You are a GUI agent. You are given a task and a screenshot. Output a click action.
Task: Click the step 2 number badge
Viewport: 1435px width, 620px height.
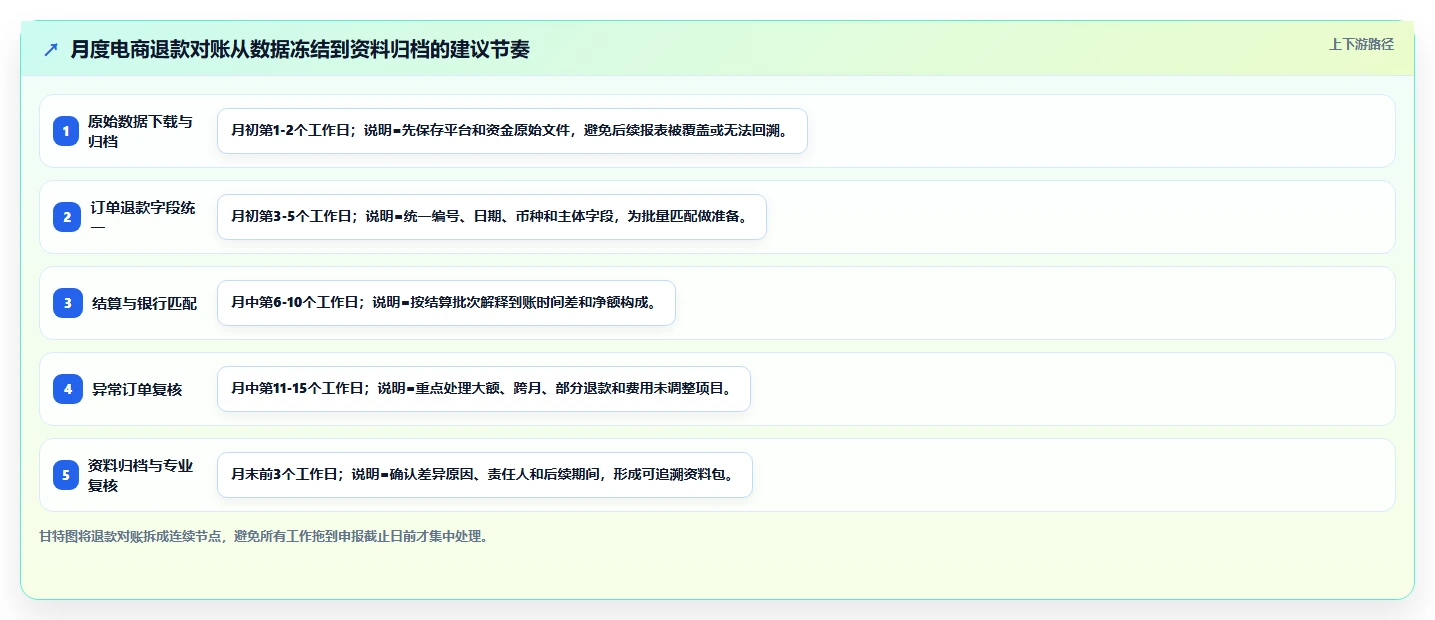tap(67, 217)
